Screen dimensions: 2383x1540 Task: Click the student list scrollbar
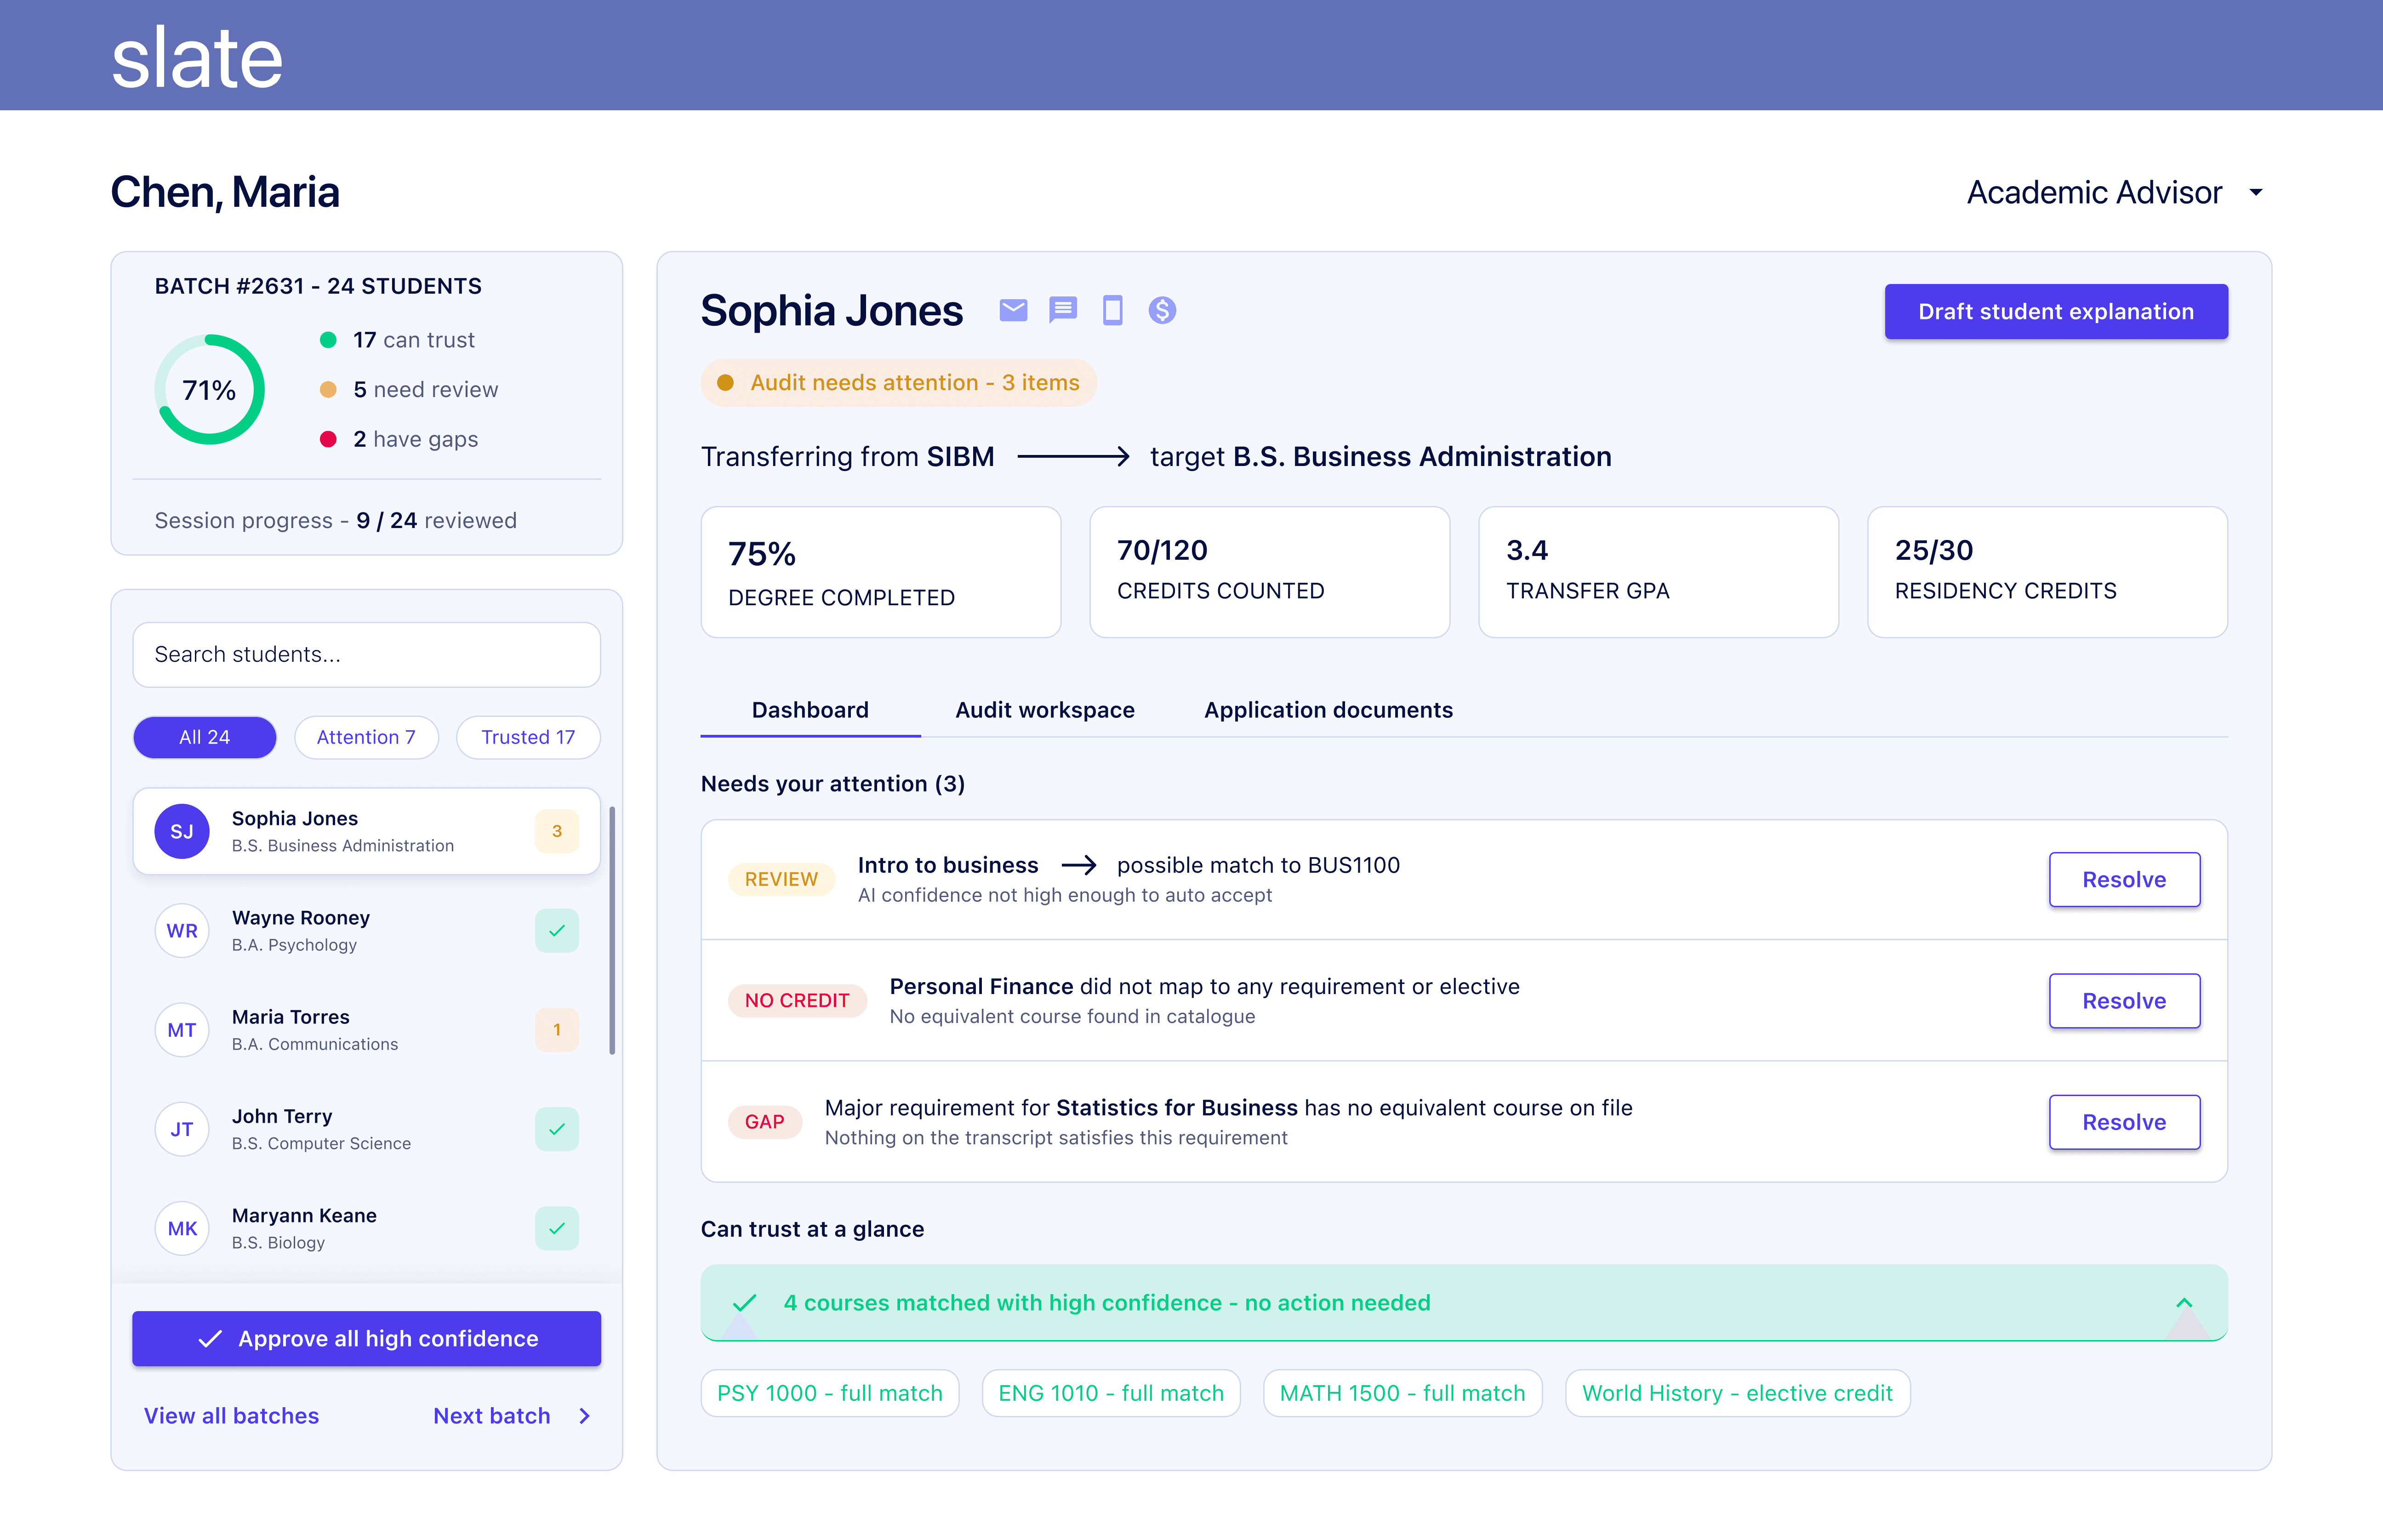[x=612, y=930]
